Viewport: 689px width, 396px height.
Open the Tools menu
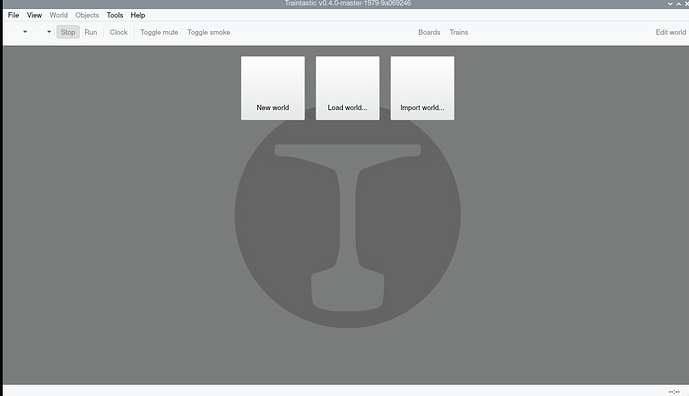point(115,15)
